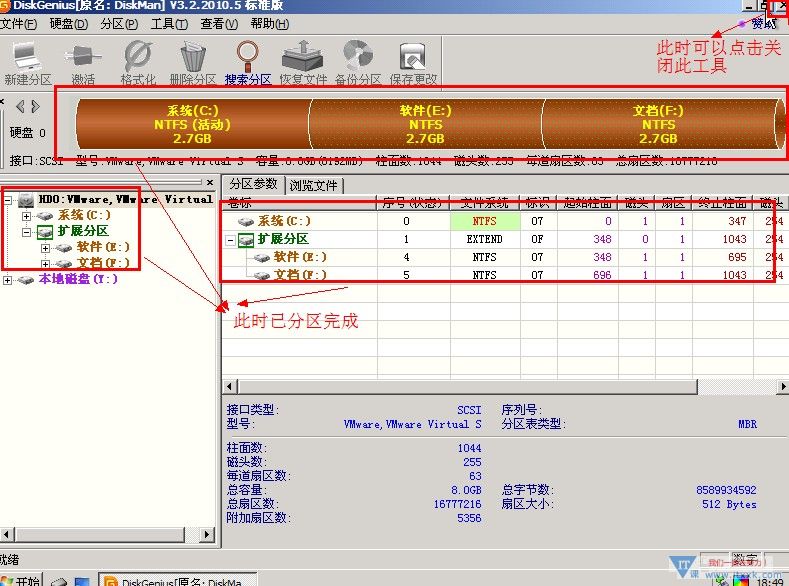Click the Backup Partition (备份分区) toolbar icon
Image resolution: width=789 pixels, height=586 pixels.
[358, 56]
